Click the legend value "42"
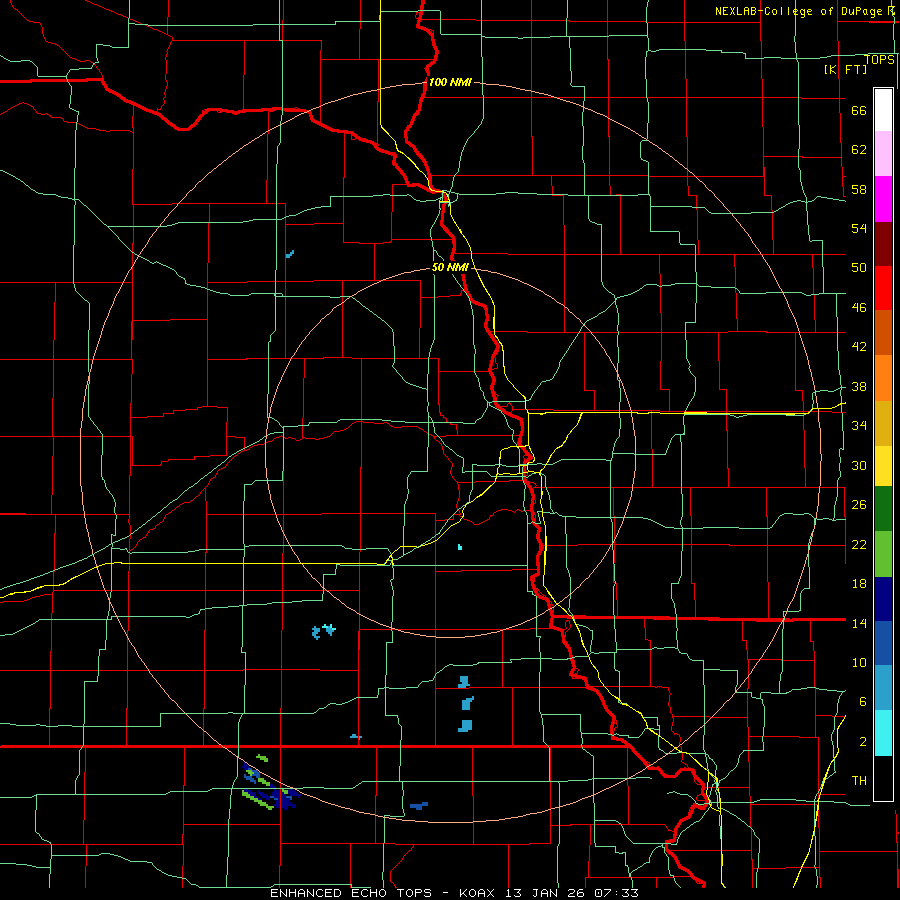 [859, 347]
